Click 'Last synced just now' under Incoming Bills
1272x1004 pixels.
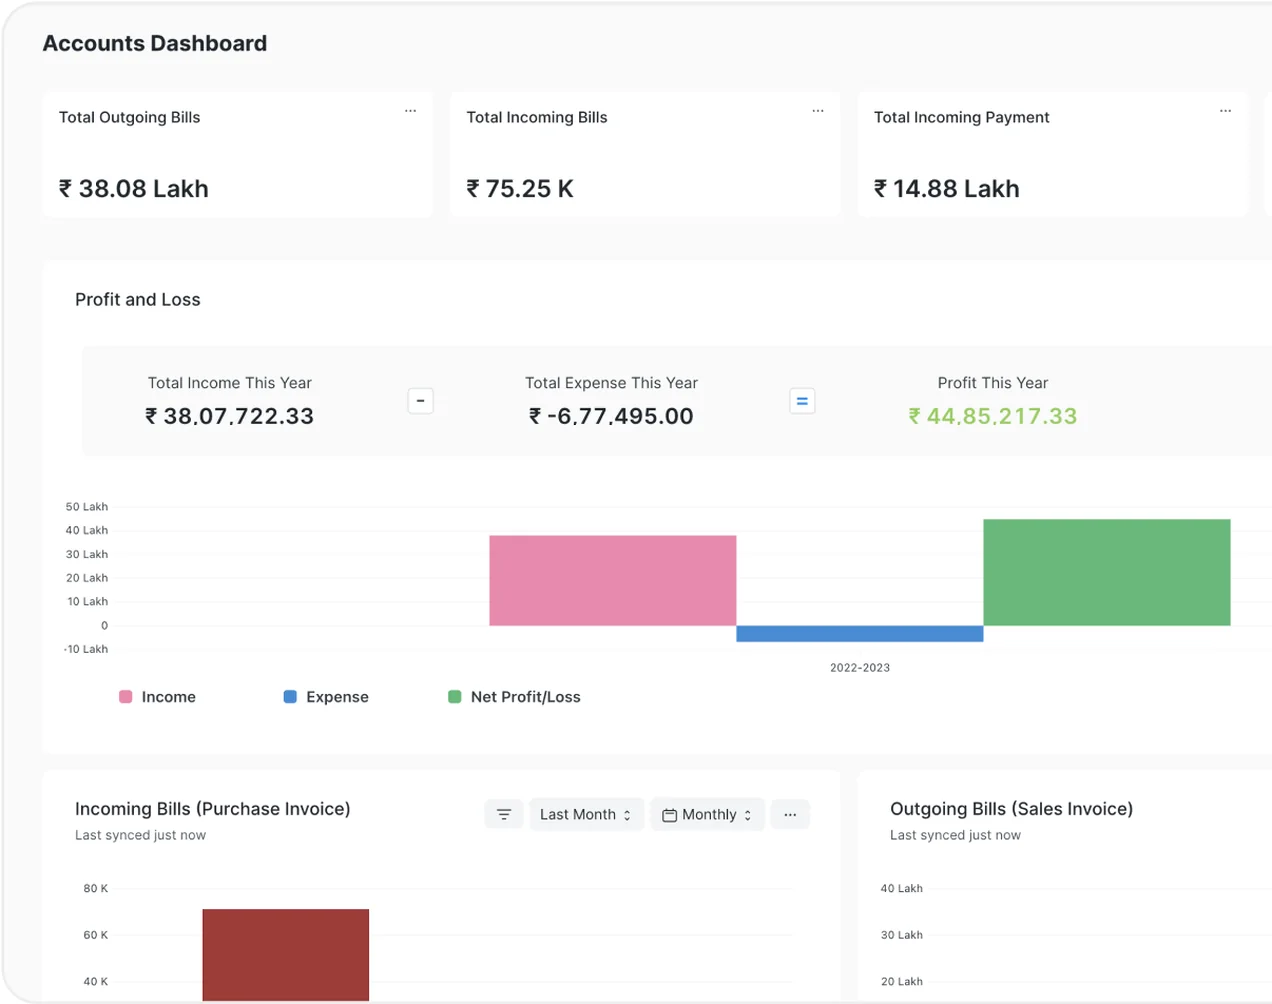[141, 836]
